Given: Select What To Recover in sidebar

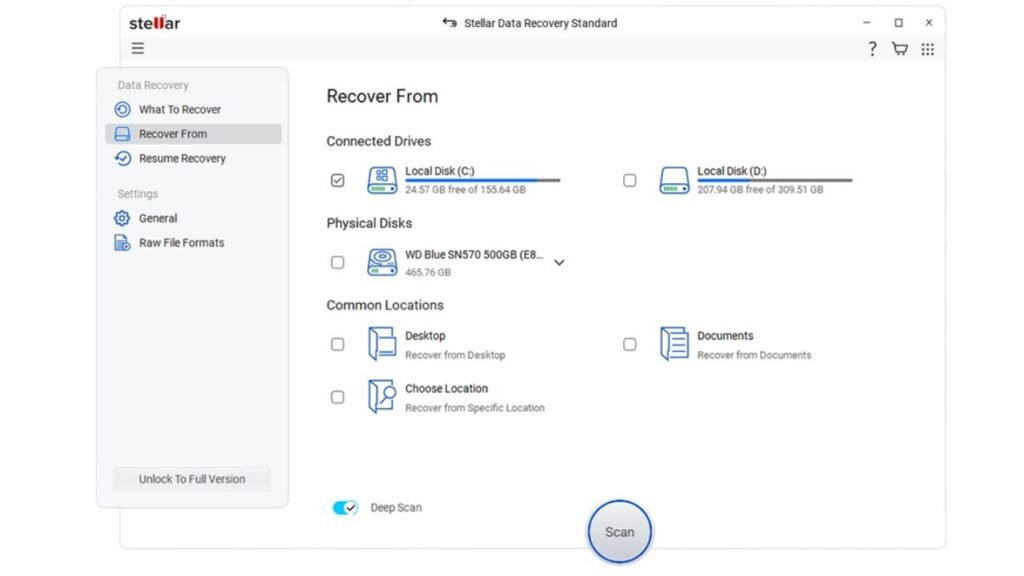Looking at the screenshot, I should click(x=179, y=110).
